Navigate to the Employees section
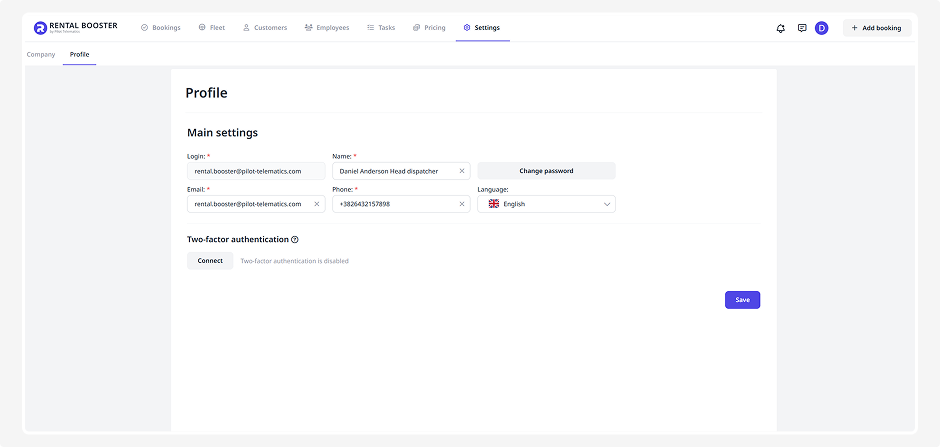This screenshot has height=447, width=940. click(x=327, y=28)
